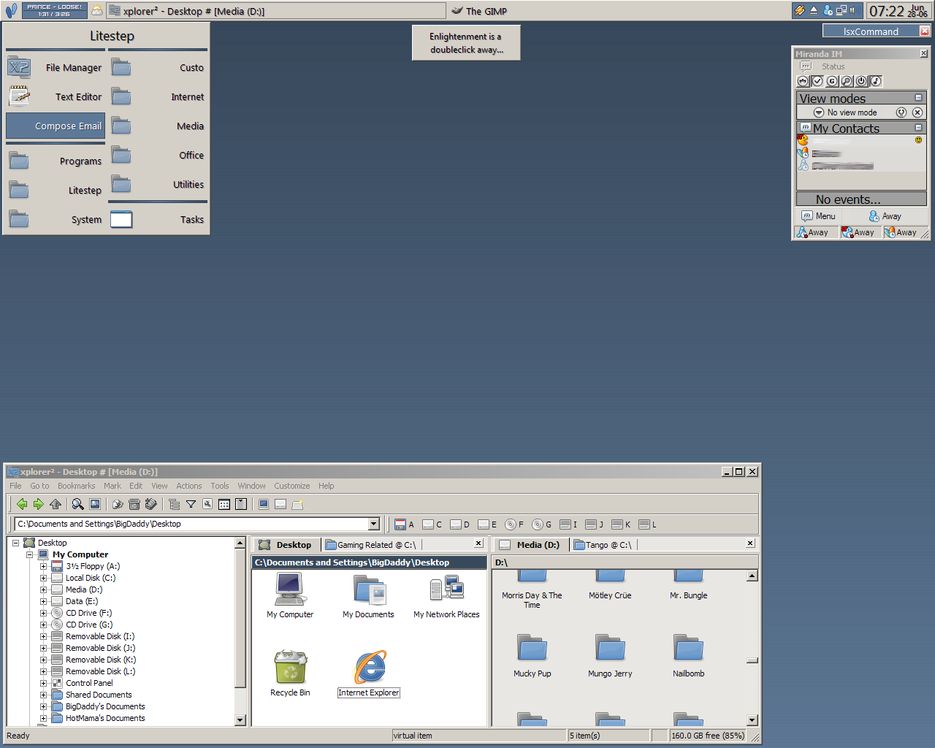Toggle the magnifier button in Miranda toolbar
This screenshot has height=748, width=935.
click(847, 81)
